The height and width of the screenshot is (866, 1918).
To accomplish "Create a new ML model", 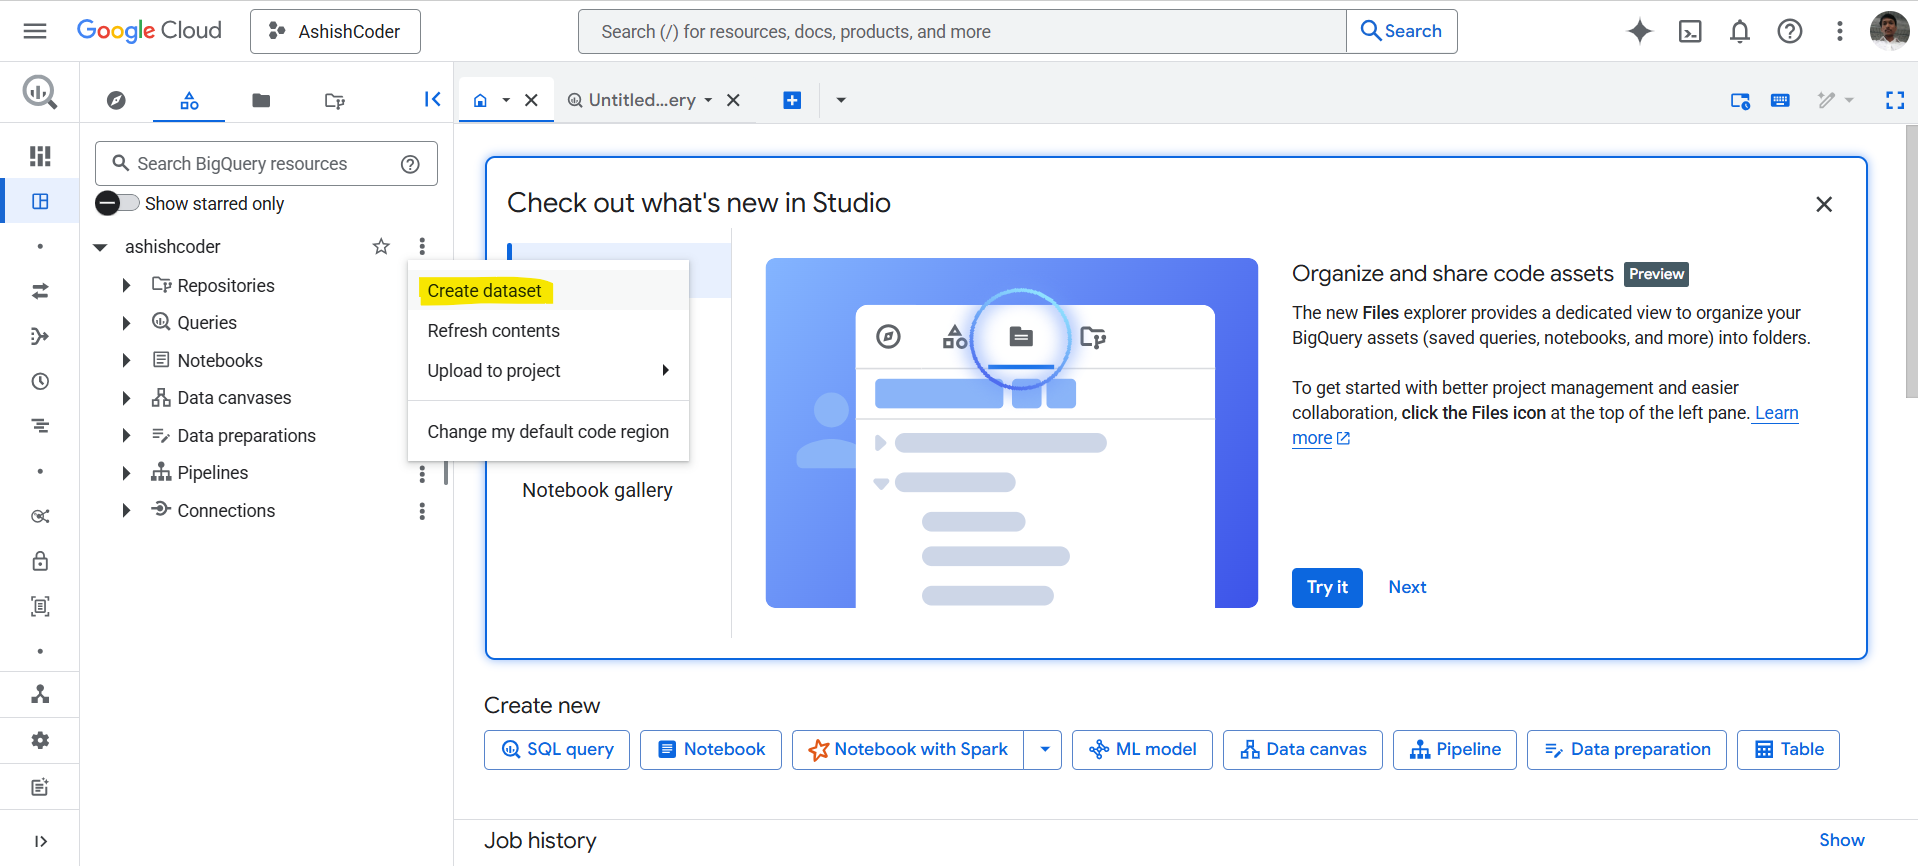I will (x=1142, y=750).
